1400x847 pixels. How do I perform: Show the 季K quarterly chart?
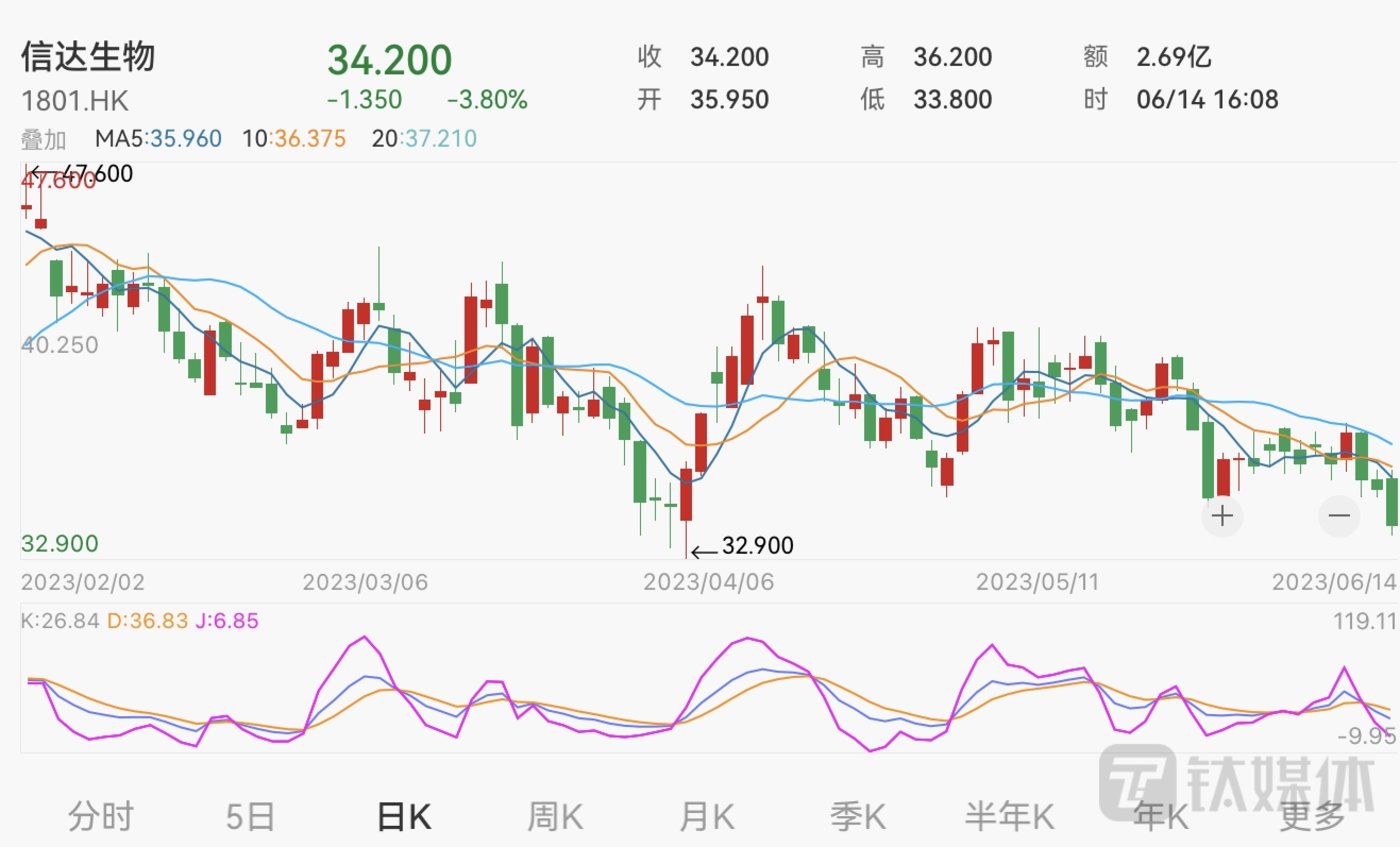859,816
